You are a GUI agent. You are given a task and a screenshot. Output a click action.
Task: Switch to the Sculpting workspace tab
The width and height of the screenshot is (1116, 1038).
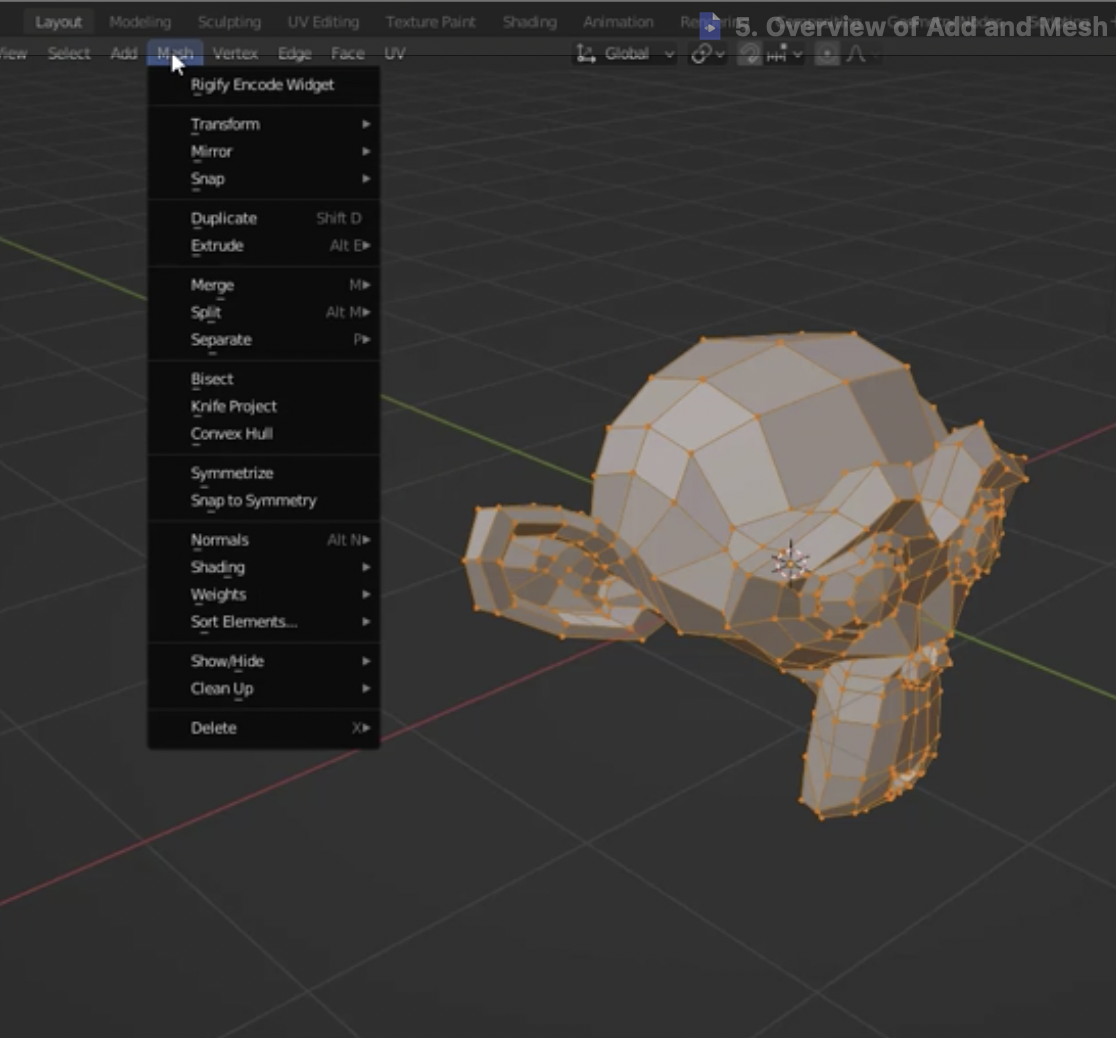229,22
